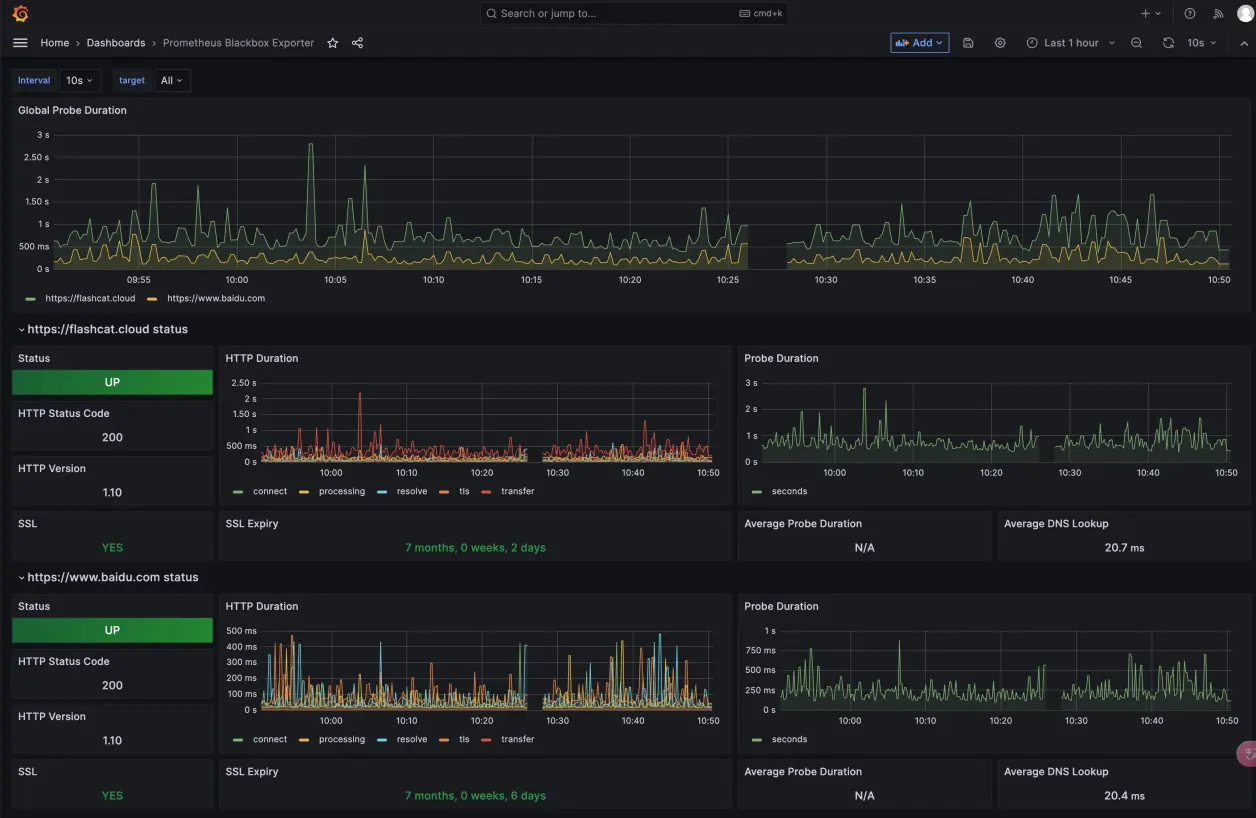Zoom out the time range

tap(1136, 43)
